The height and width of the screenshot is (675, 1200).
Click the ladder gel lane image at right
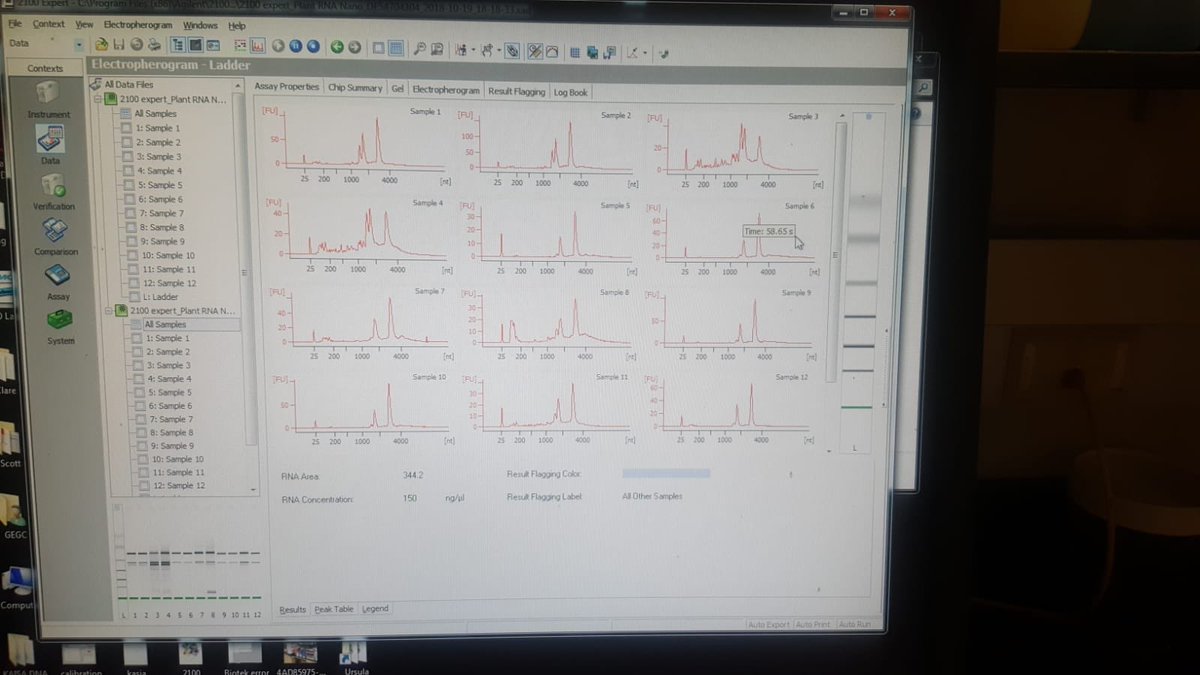coord(858,282)
